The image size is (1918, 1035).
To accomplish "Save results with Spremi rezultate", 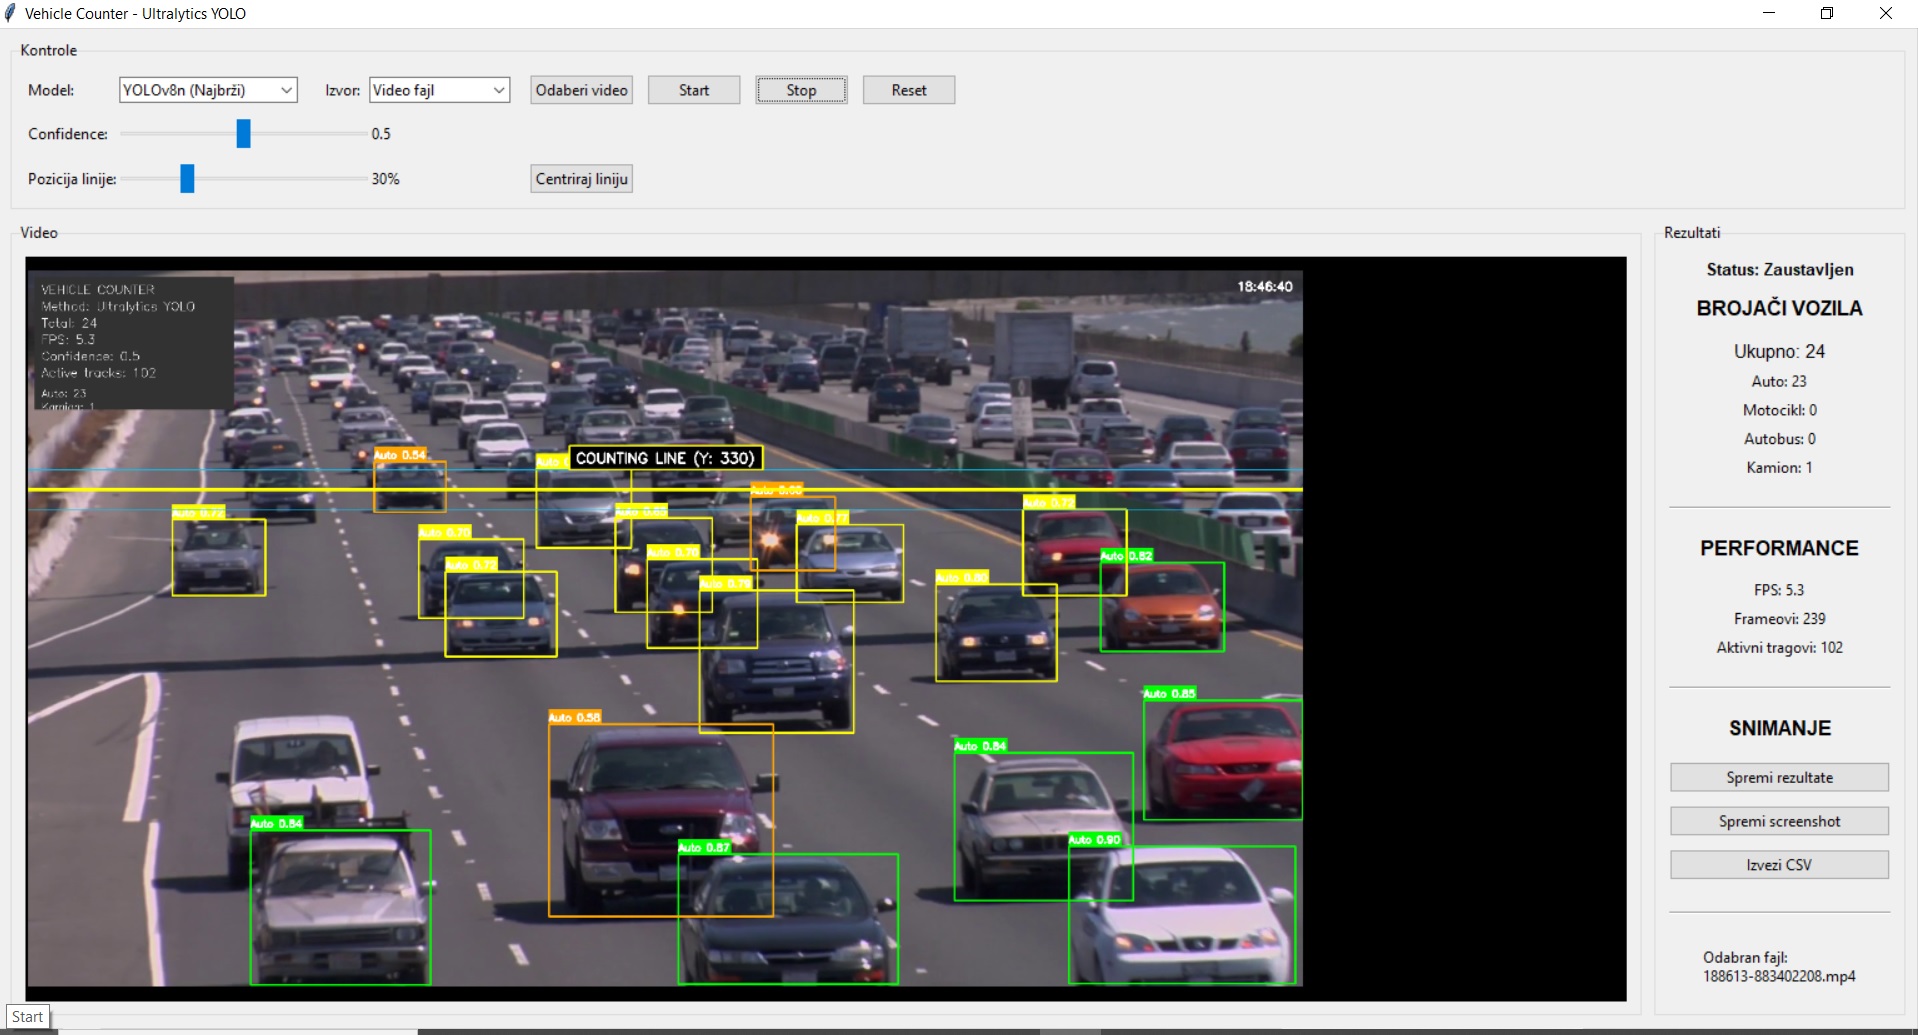I will (x=1779, y=777).
